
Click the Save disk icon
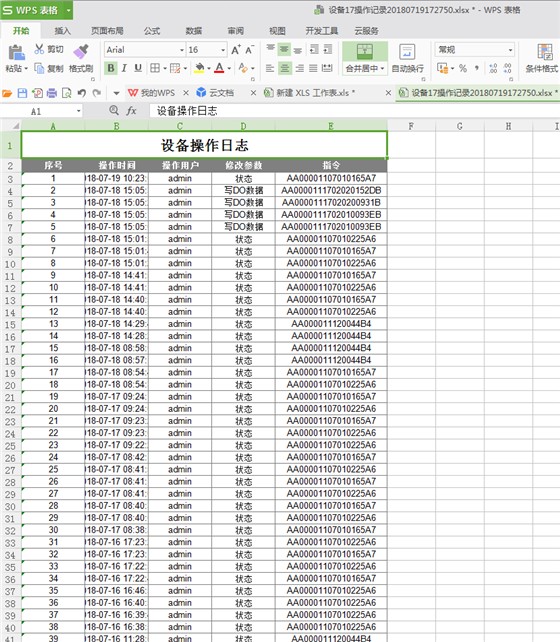[22, 93]
